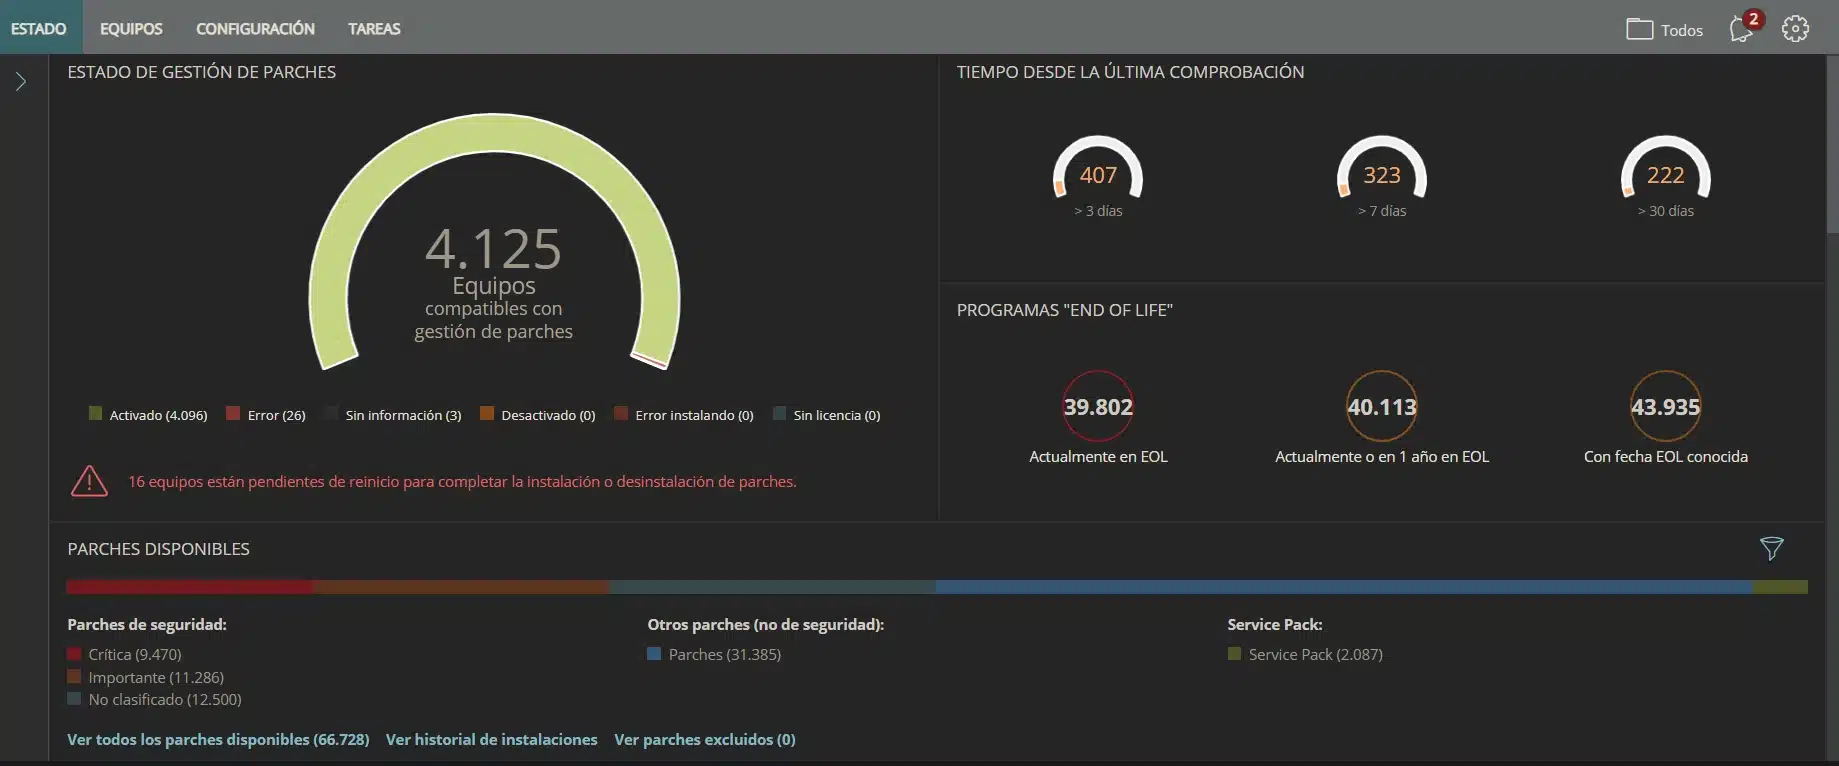This screenshot has width=1839, height=766.
Task: Click the brown important segment of patches bar
Action: (x=460, y=587)
